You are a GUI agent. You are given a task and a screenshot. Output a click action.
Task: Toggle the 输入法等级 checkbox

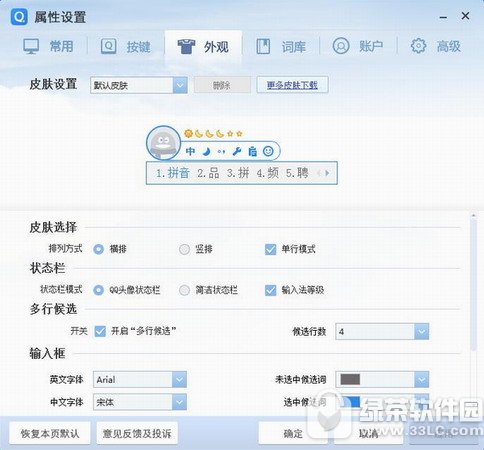tap(271, 290)
